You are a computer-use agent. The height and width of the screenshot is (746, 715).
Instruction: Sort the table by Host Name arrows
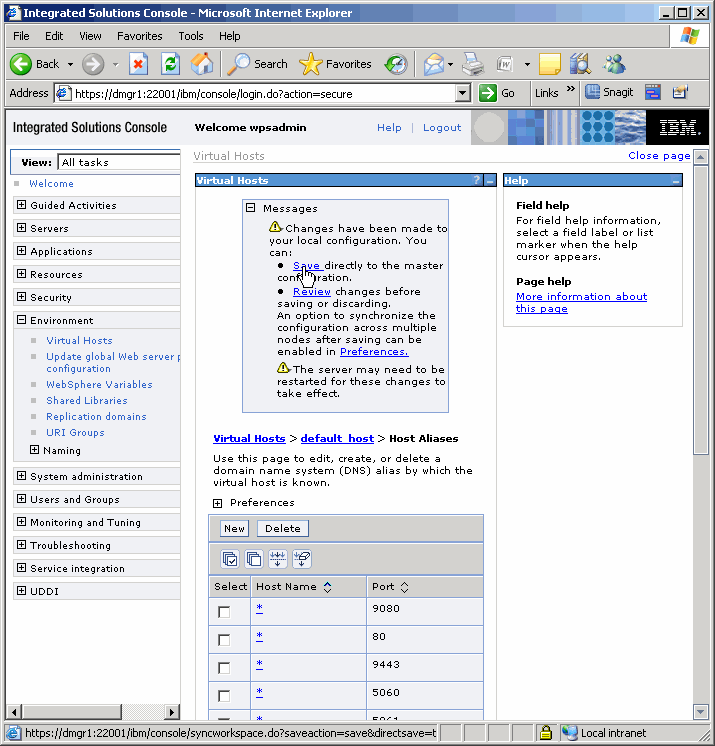(328, 587)
